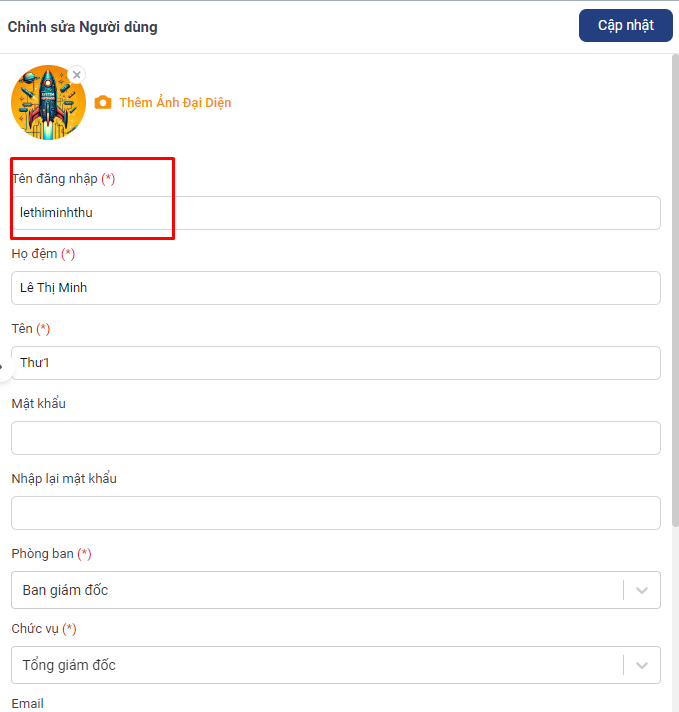
Task: Open Phòng ban combo showing Ban giám đốc
Action: (315, 590)
